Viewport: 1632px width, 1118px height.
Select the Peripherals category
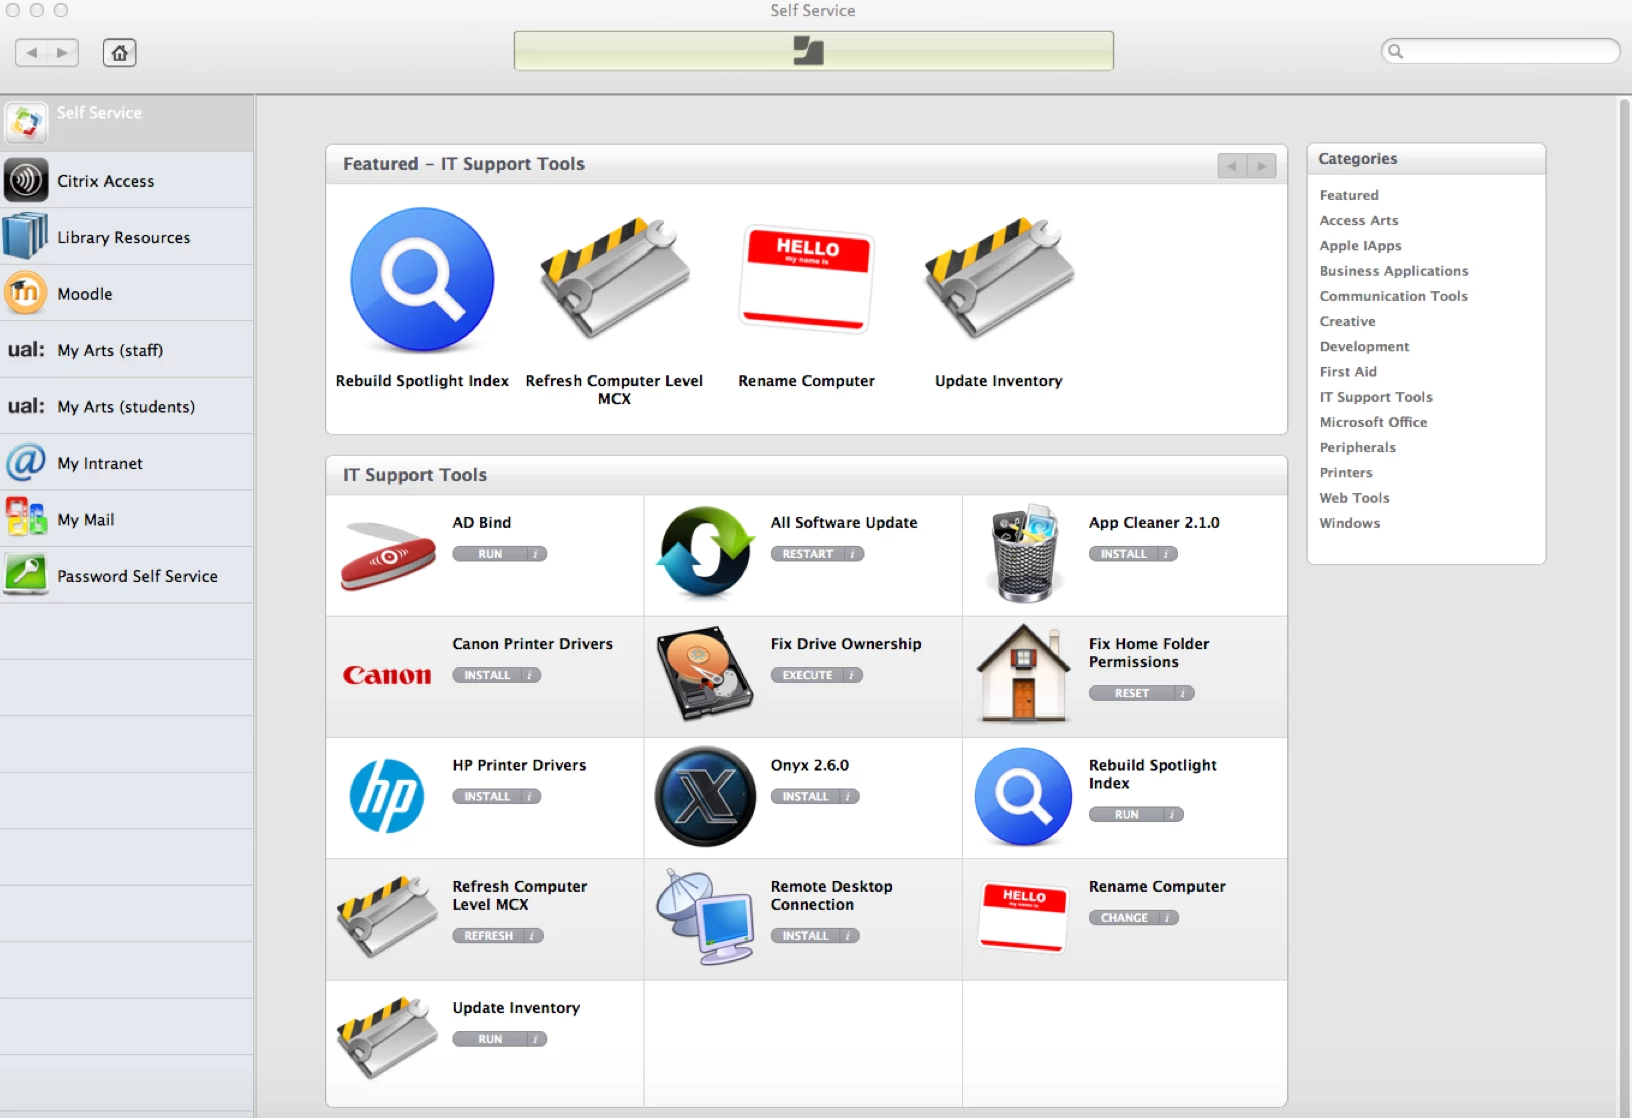[x=1357, y=447]
